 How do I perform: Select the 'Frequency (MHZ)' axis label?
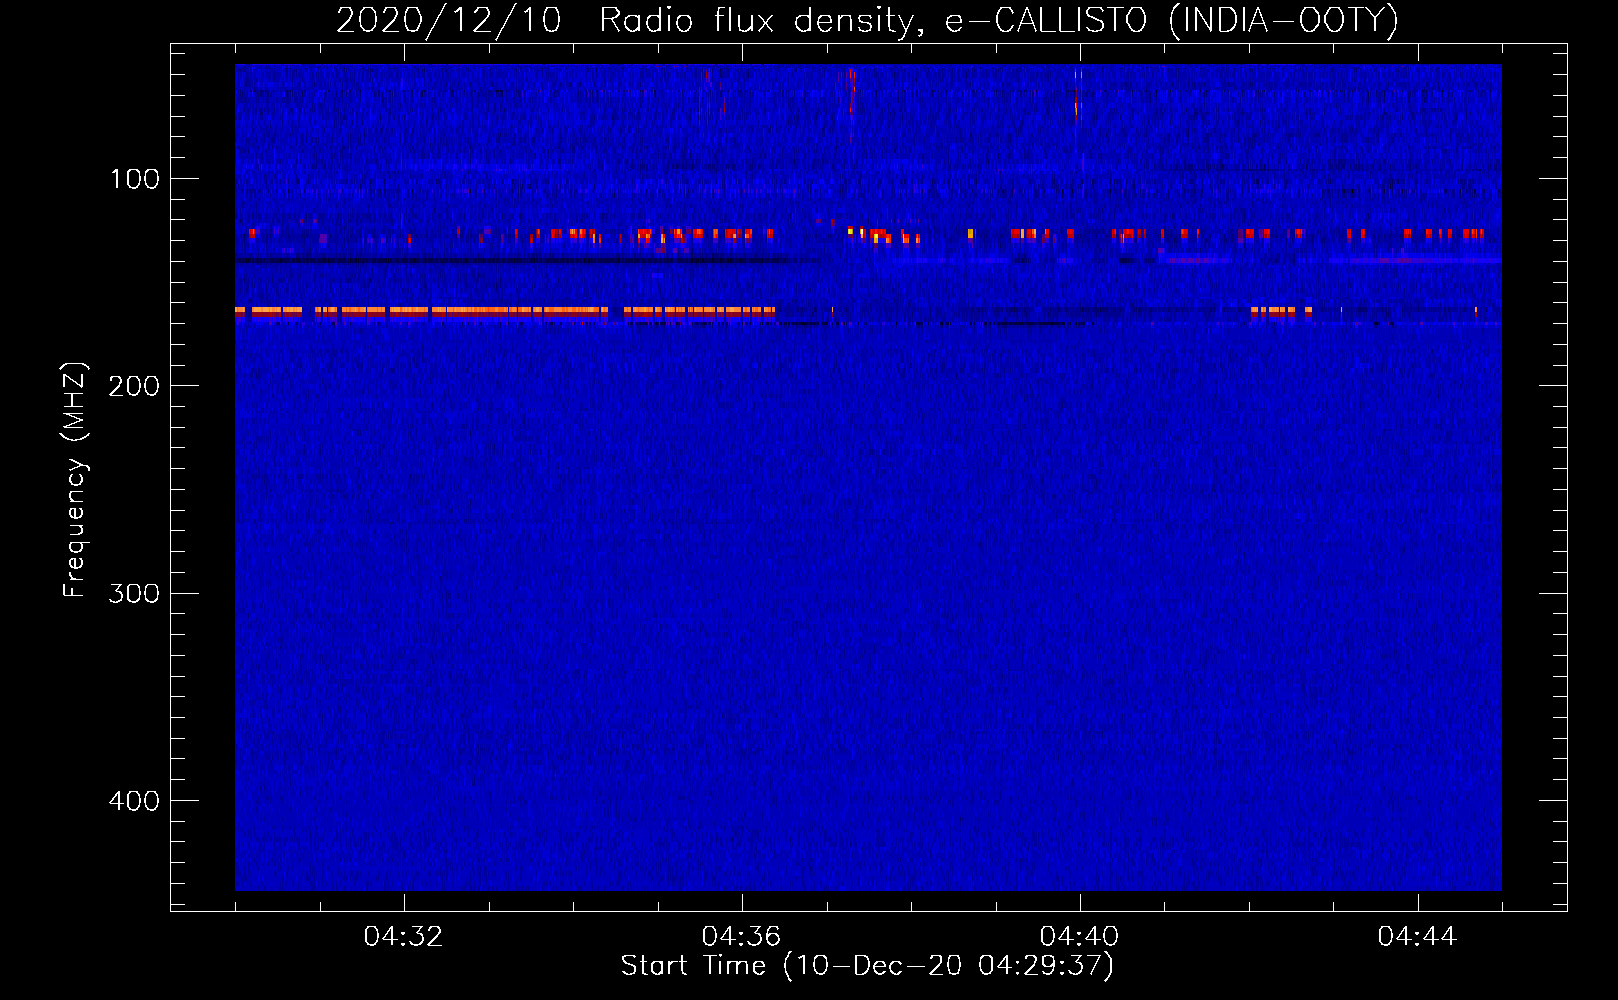point(75,480)
